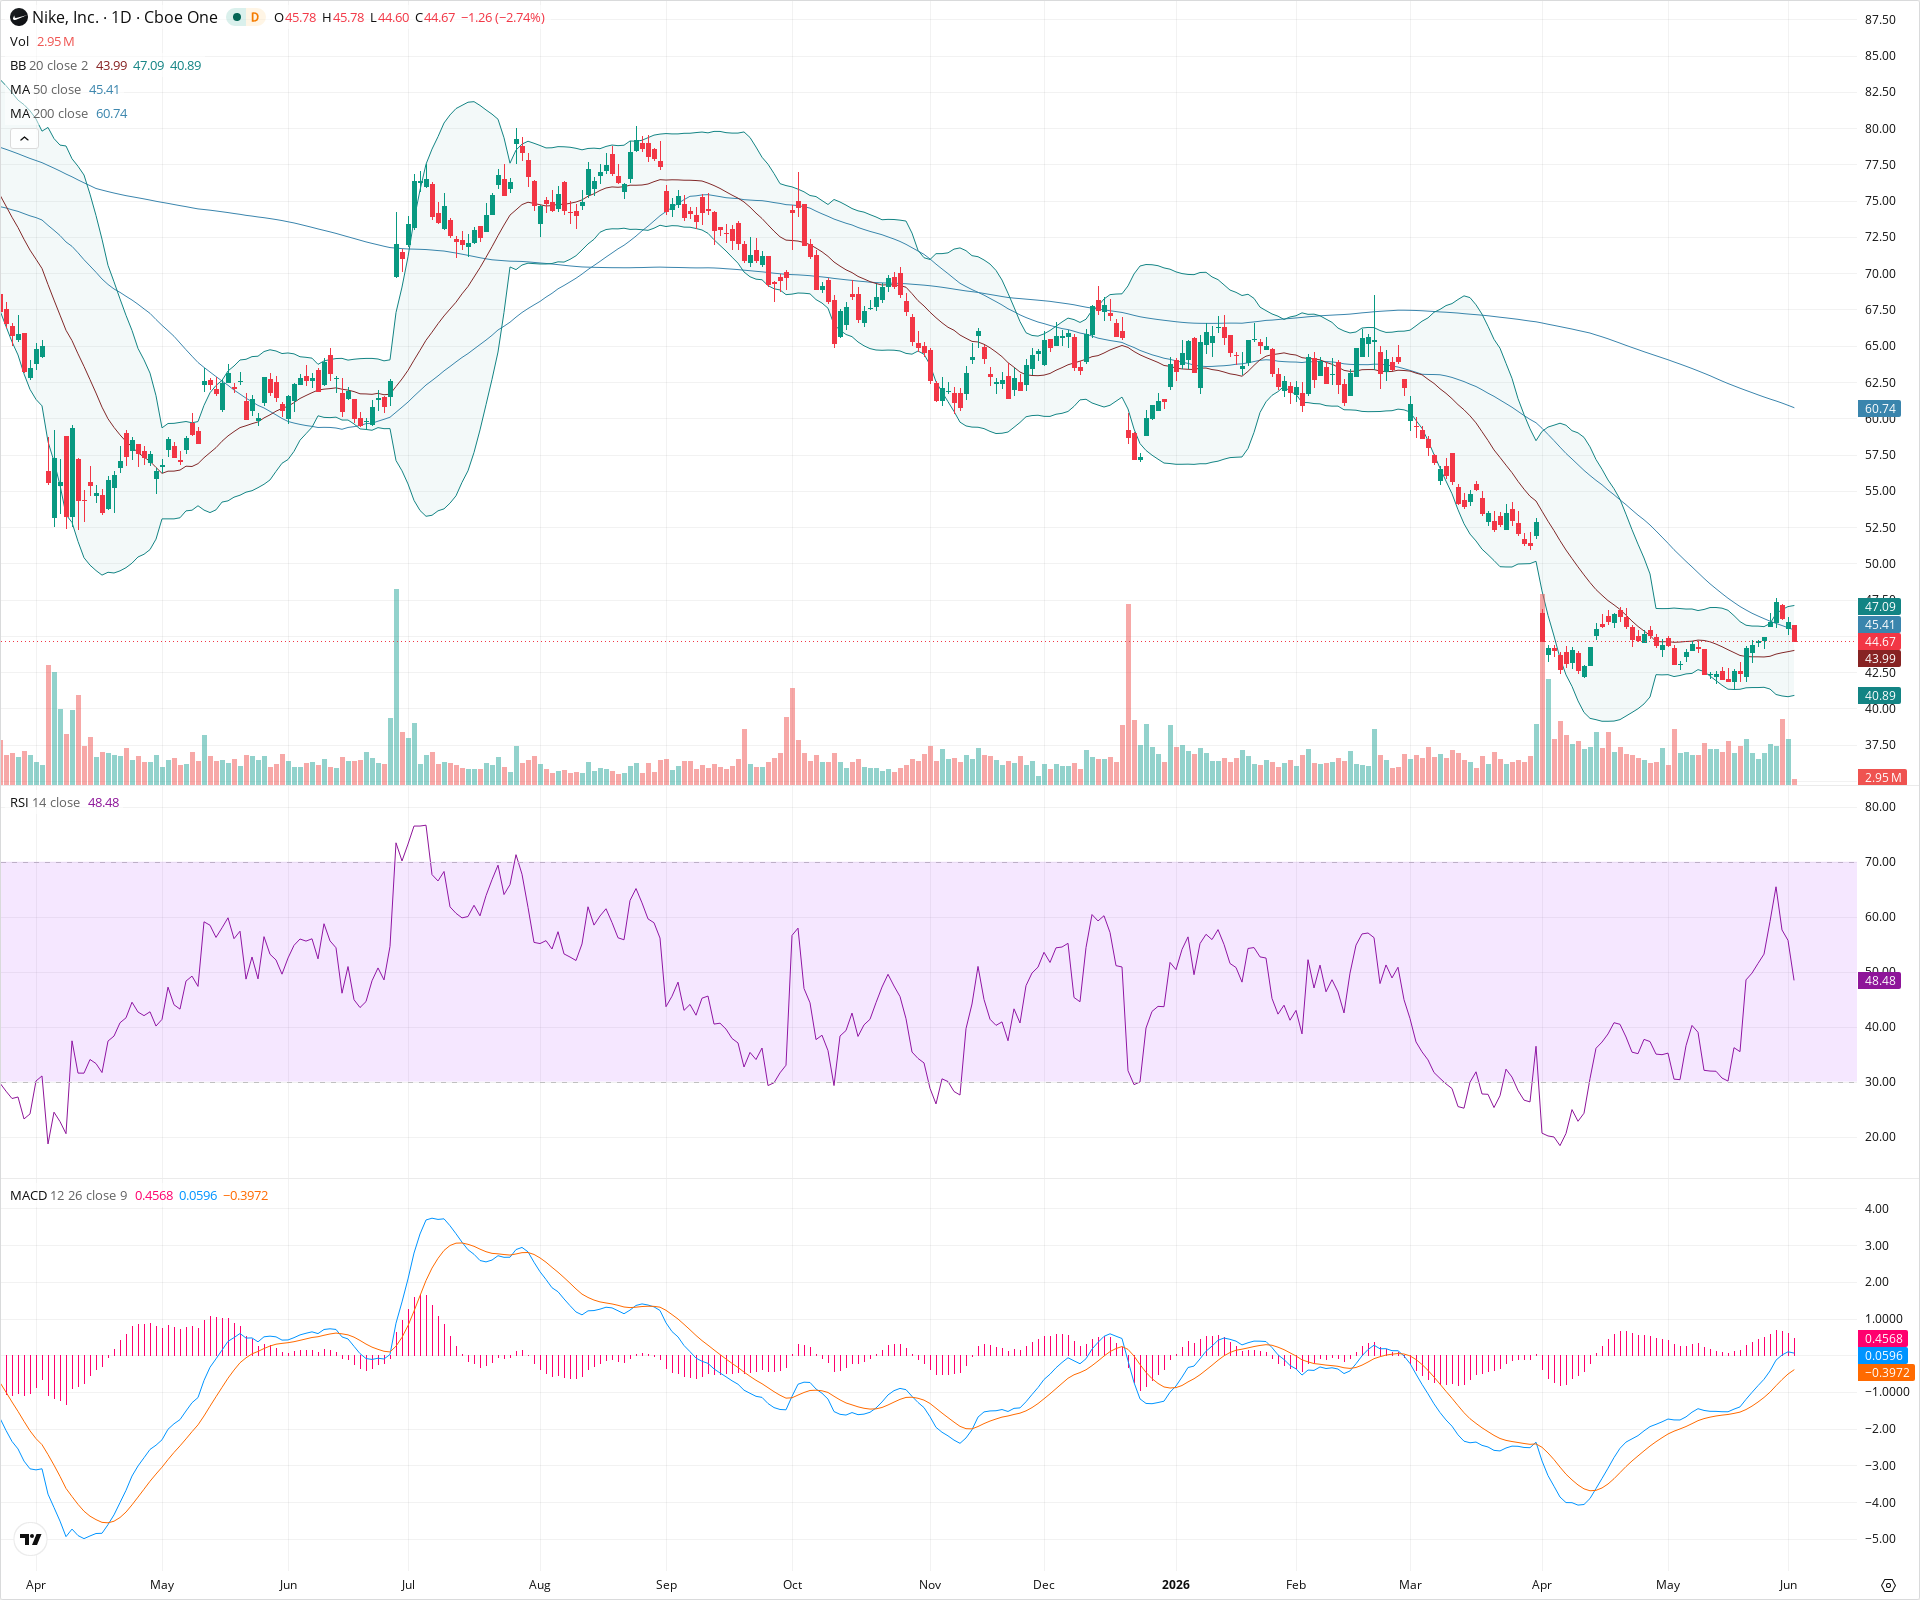Select the MA 50 close legend
The width and height of the screenshot is (1920, 1600).
pos(45,89)
